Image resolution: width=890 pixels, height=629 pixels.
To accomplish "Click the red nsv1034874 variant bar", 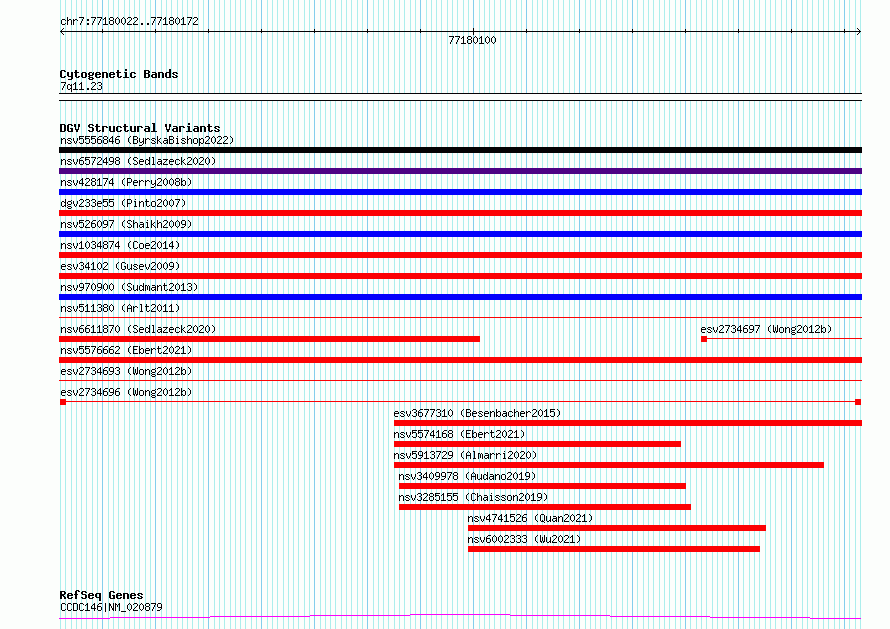I will coord(460,255).
